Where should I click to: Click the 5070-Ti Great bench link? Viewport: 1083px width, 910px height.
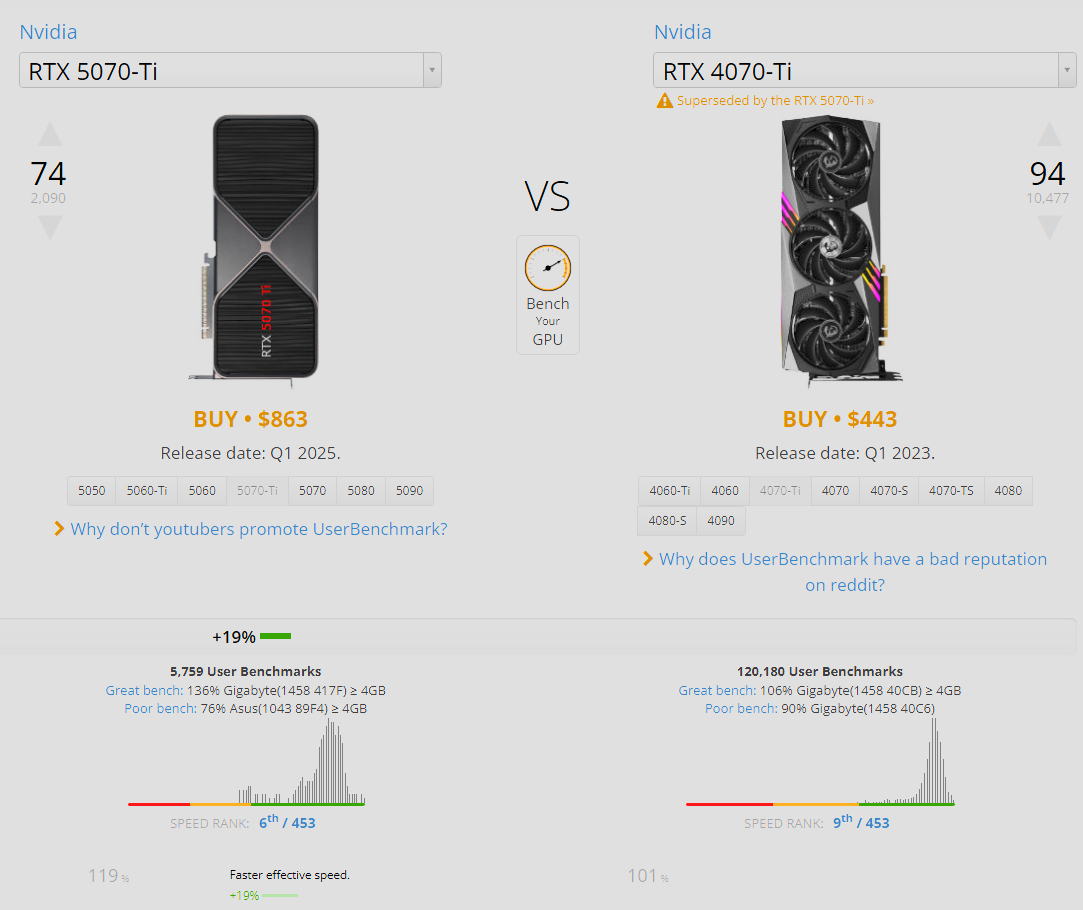(x=143, y=691)
